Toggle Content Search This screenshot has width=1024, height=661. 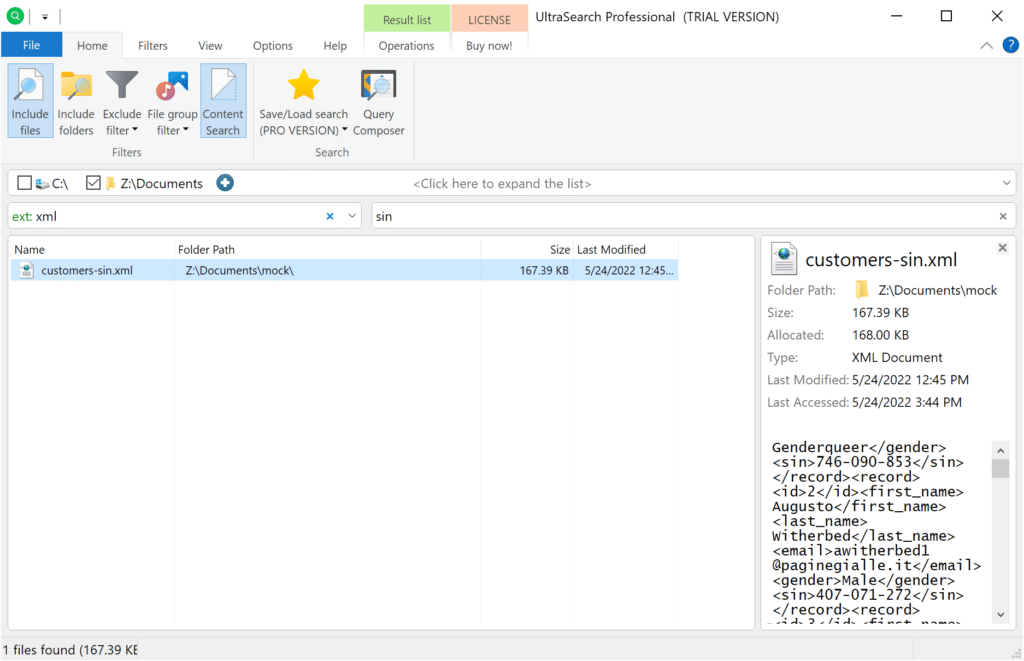click(223, 101)
